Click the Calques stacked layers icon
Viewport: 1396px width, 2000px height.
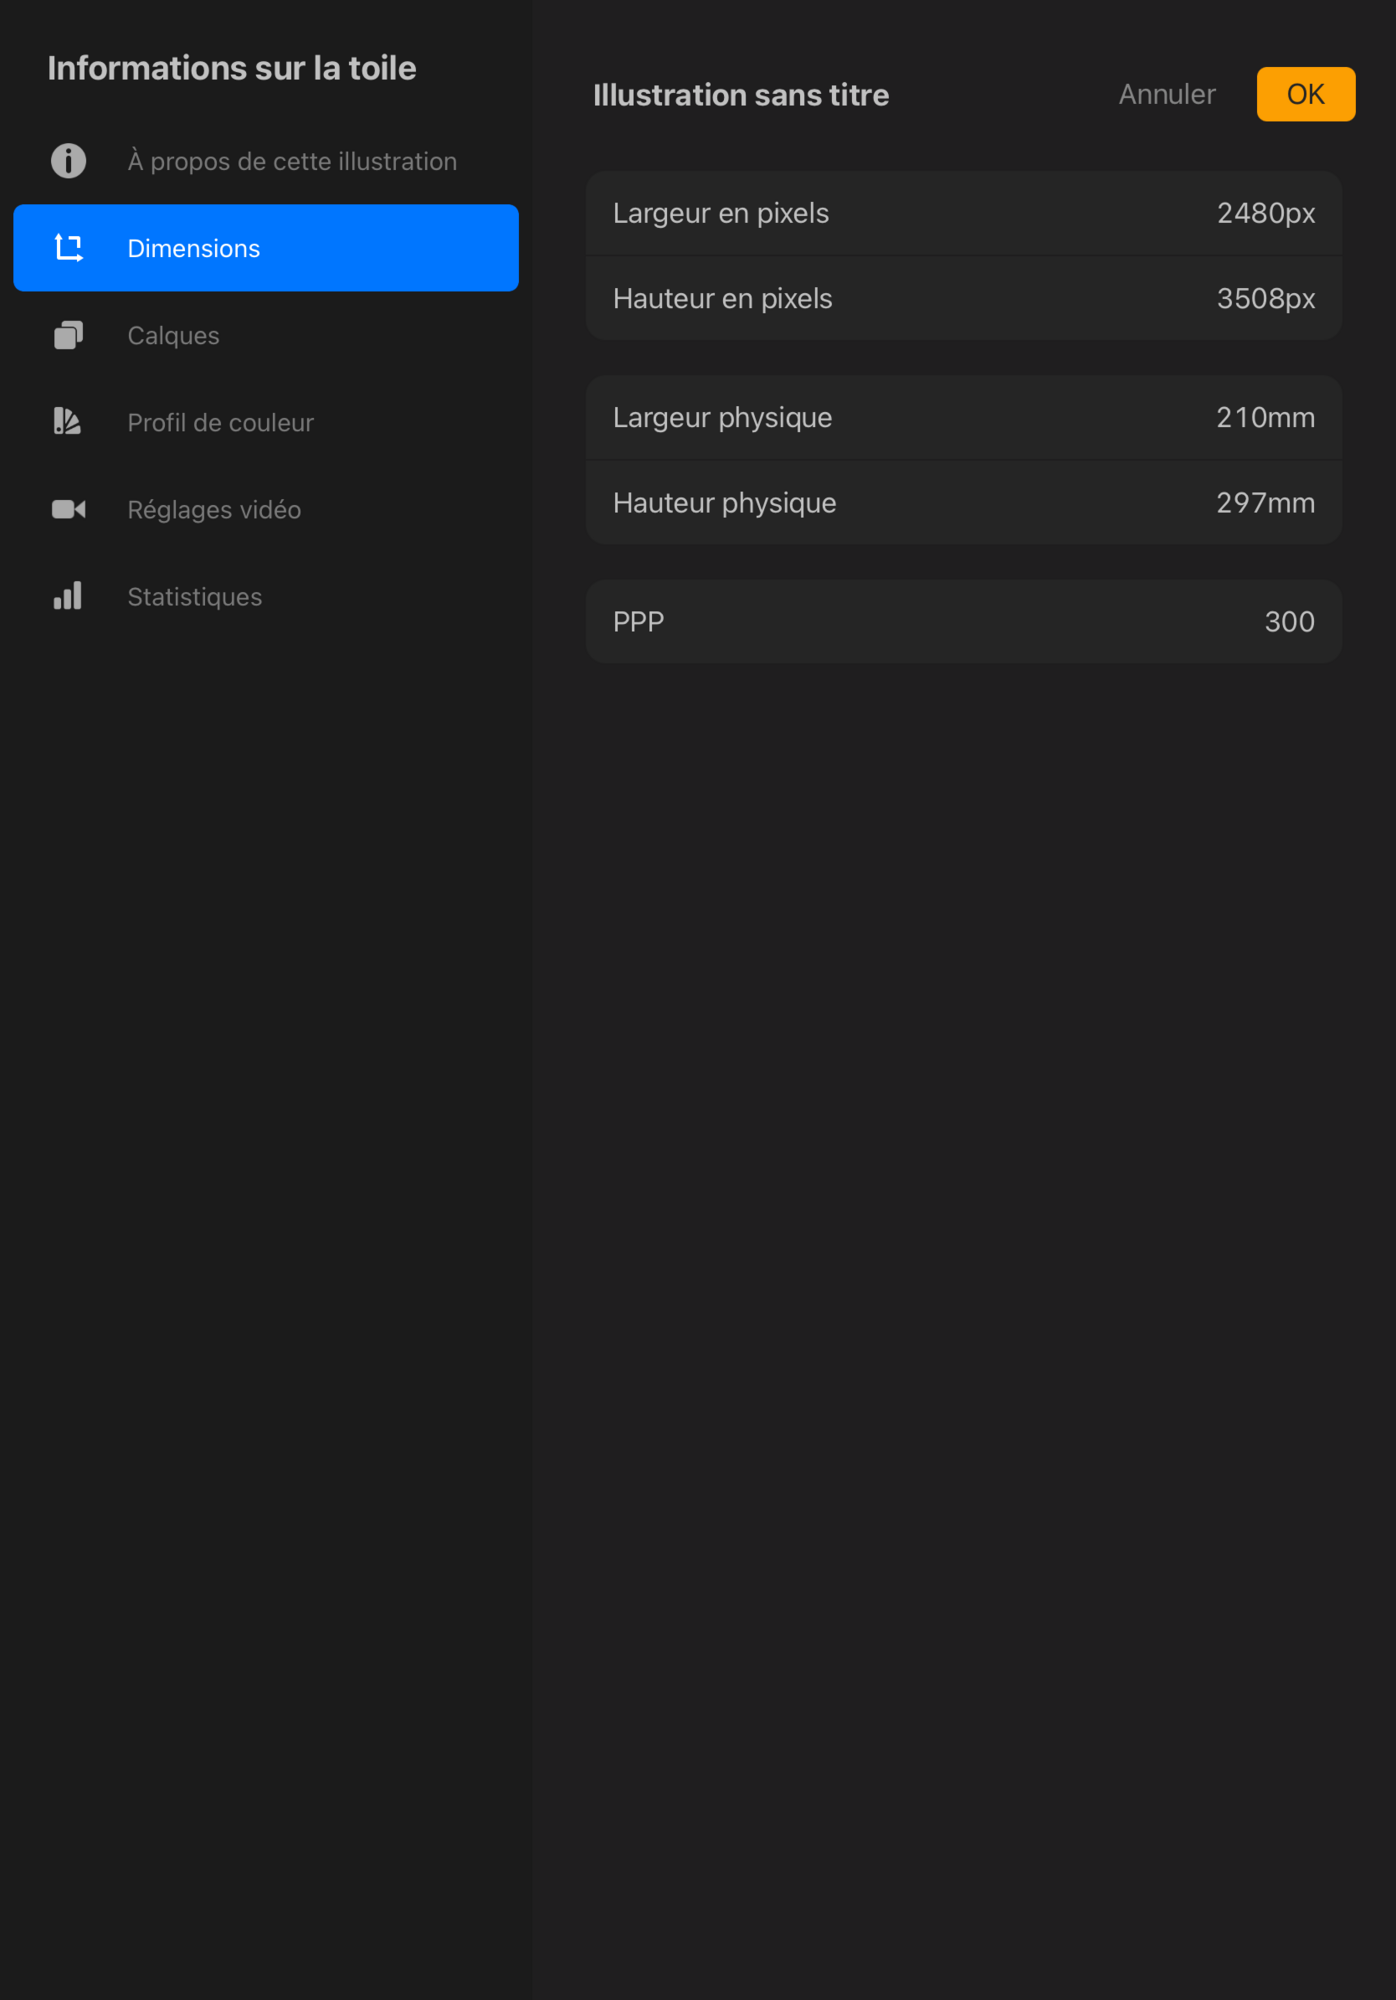pos(68,335)
